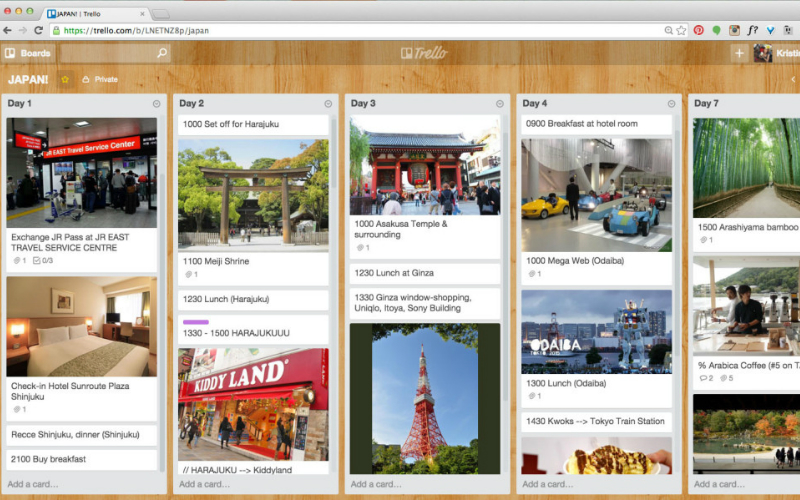Open the JR East Travel Service Center photo
This screenshot has height=500, width=800.
pyautogui.click(x=82, y=172)
